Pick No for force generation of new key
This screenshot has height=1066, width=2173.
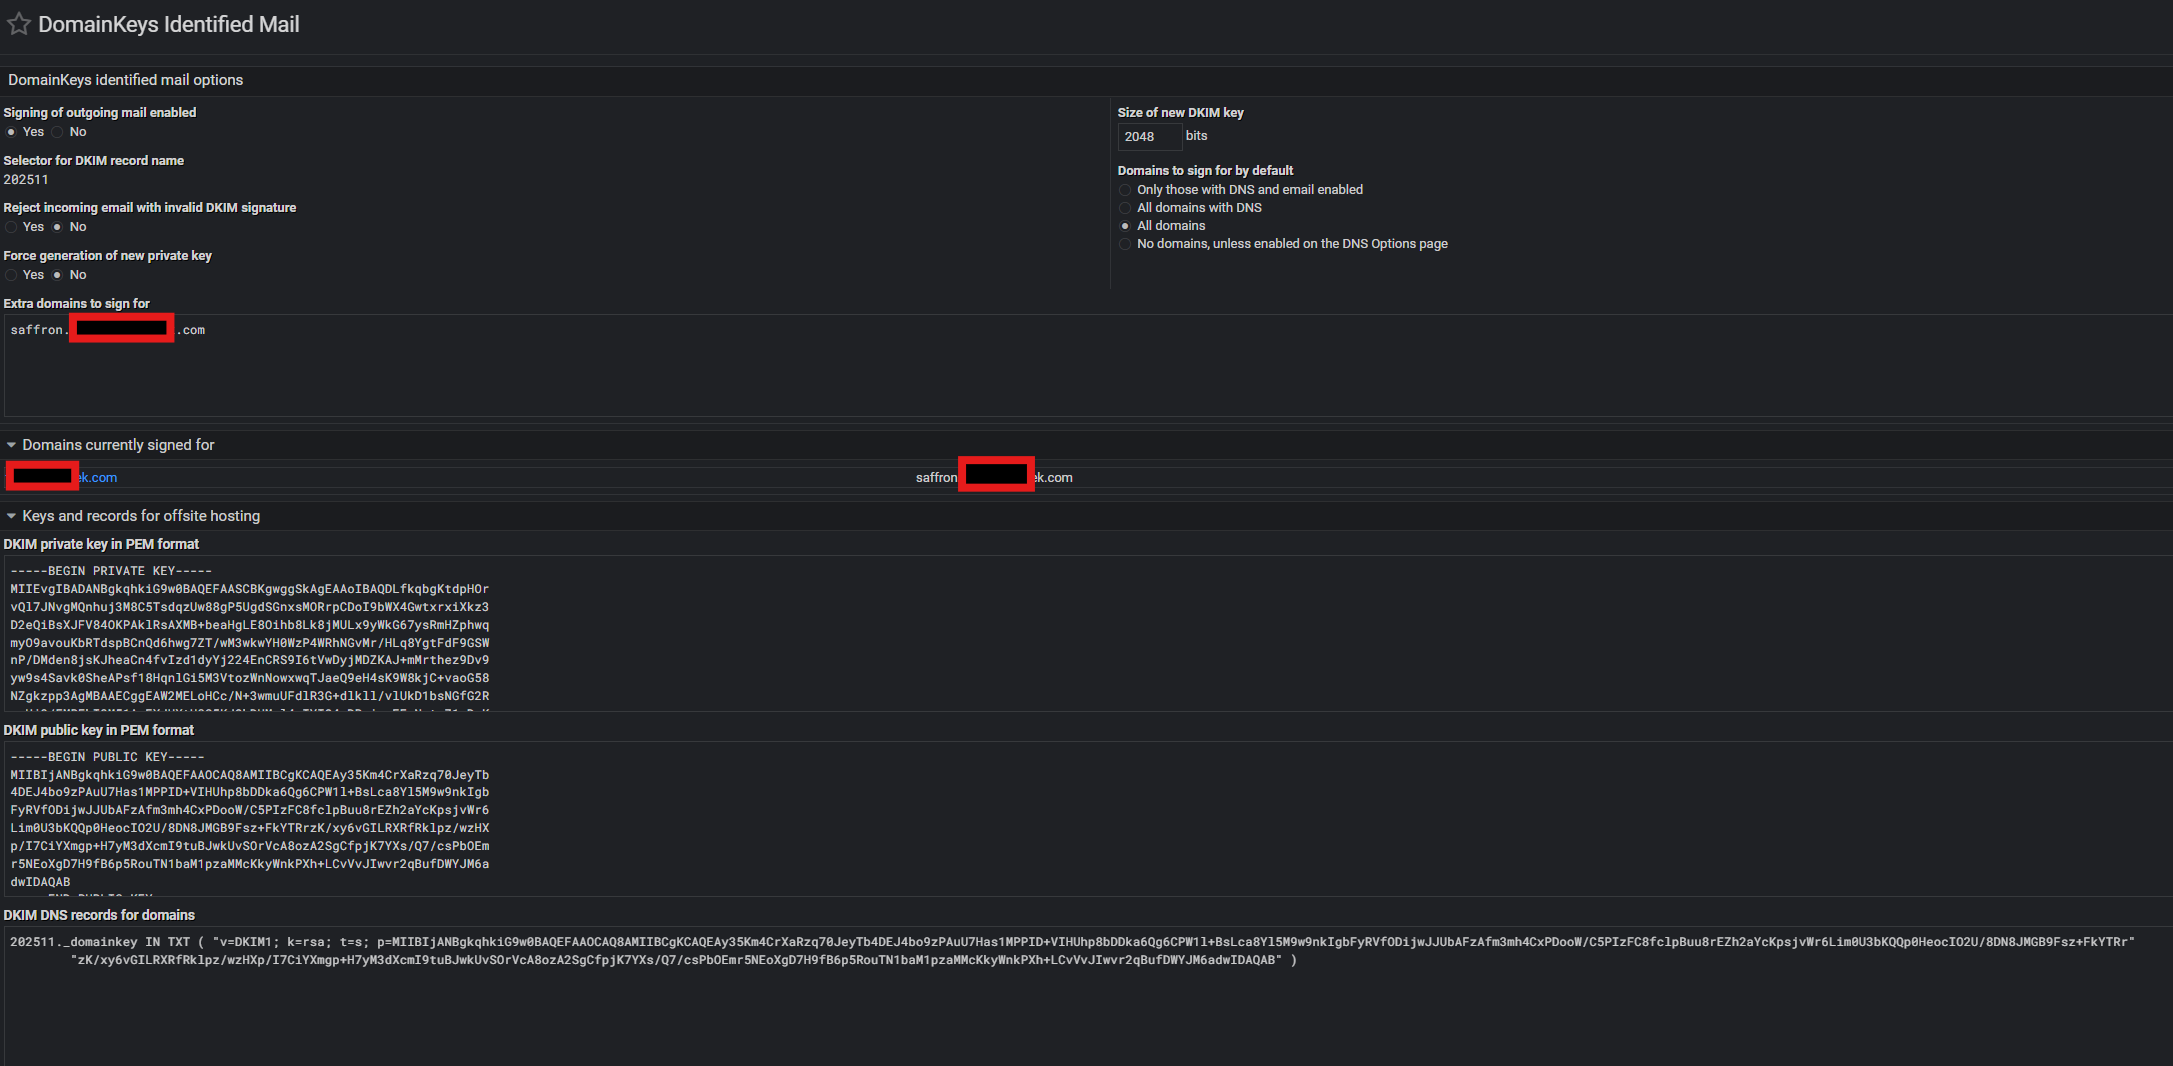click(58, 275)
